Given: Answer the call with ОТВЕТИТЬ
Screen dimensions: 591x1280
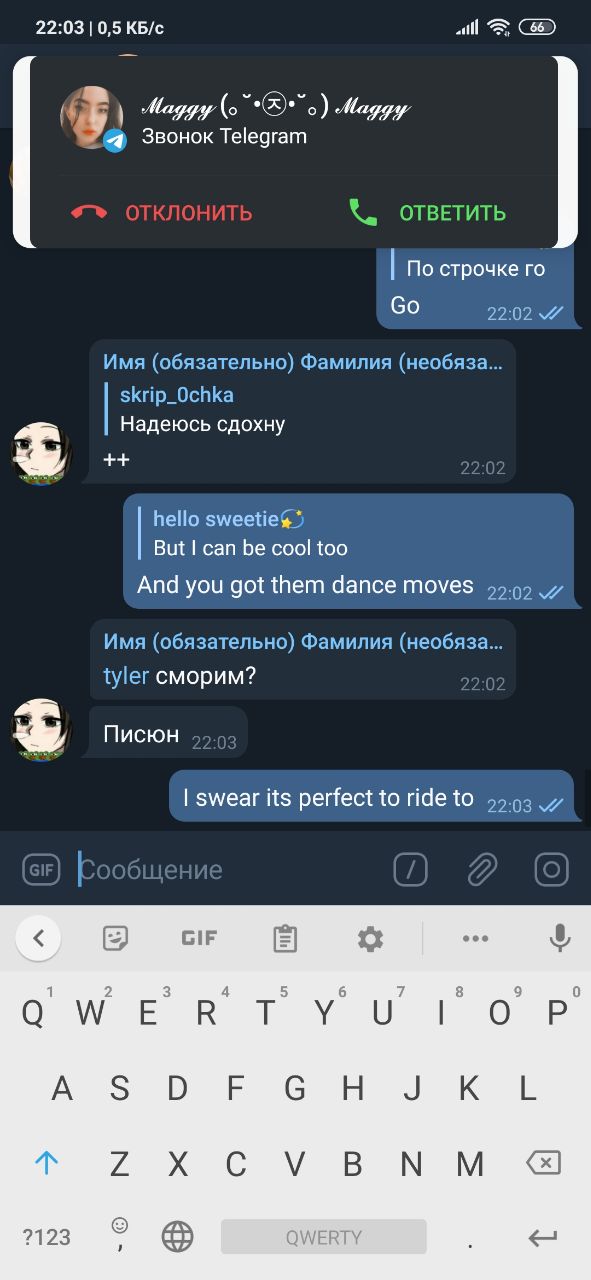Looking at the screenshot, I should (x=427, y=213).
